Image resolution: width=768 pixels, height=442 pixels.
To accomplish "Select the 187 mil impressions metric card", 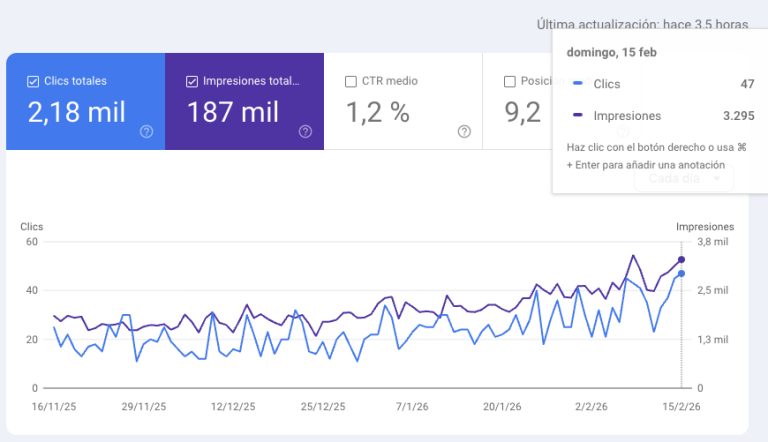I will click(244, 101).
